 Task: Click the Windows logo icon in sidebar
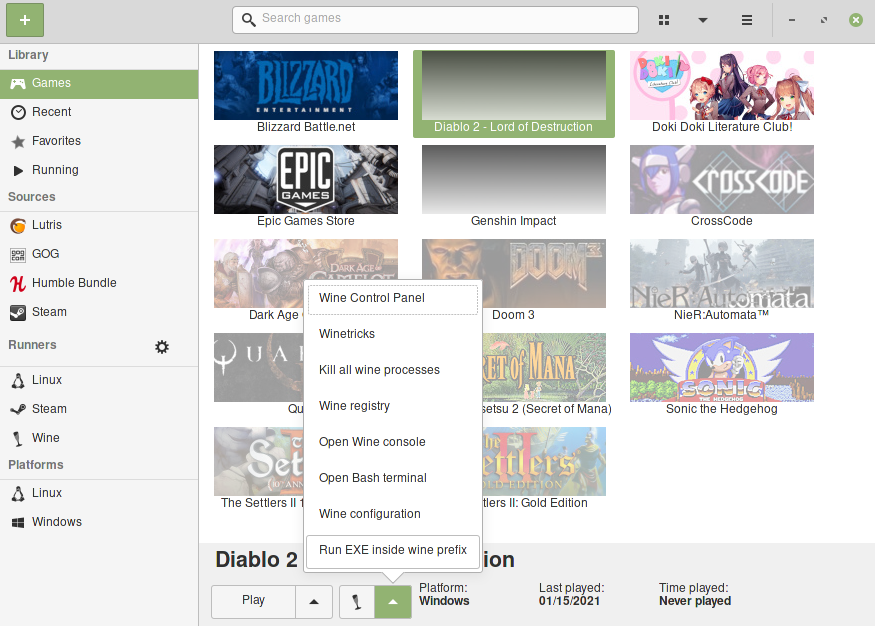pos(18,523)
